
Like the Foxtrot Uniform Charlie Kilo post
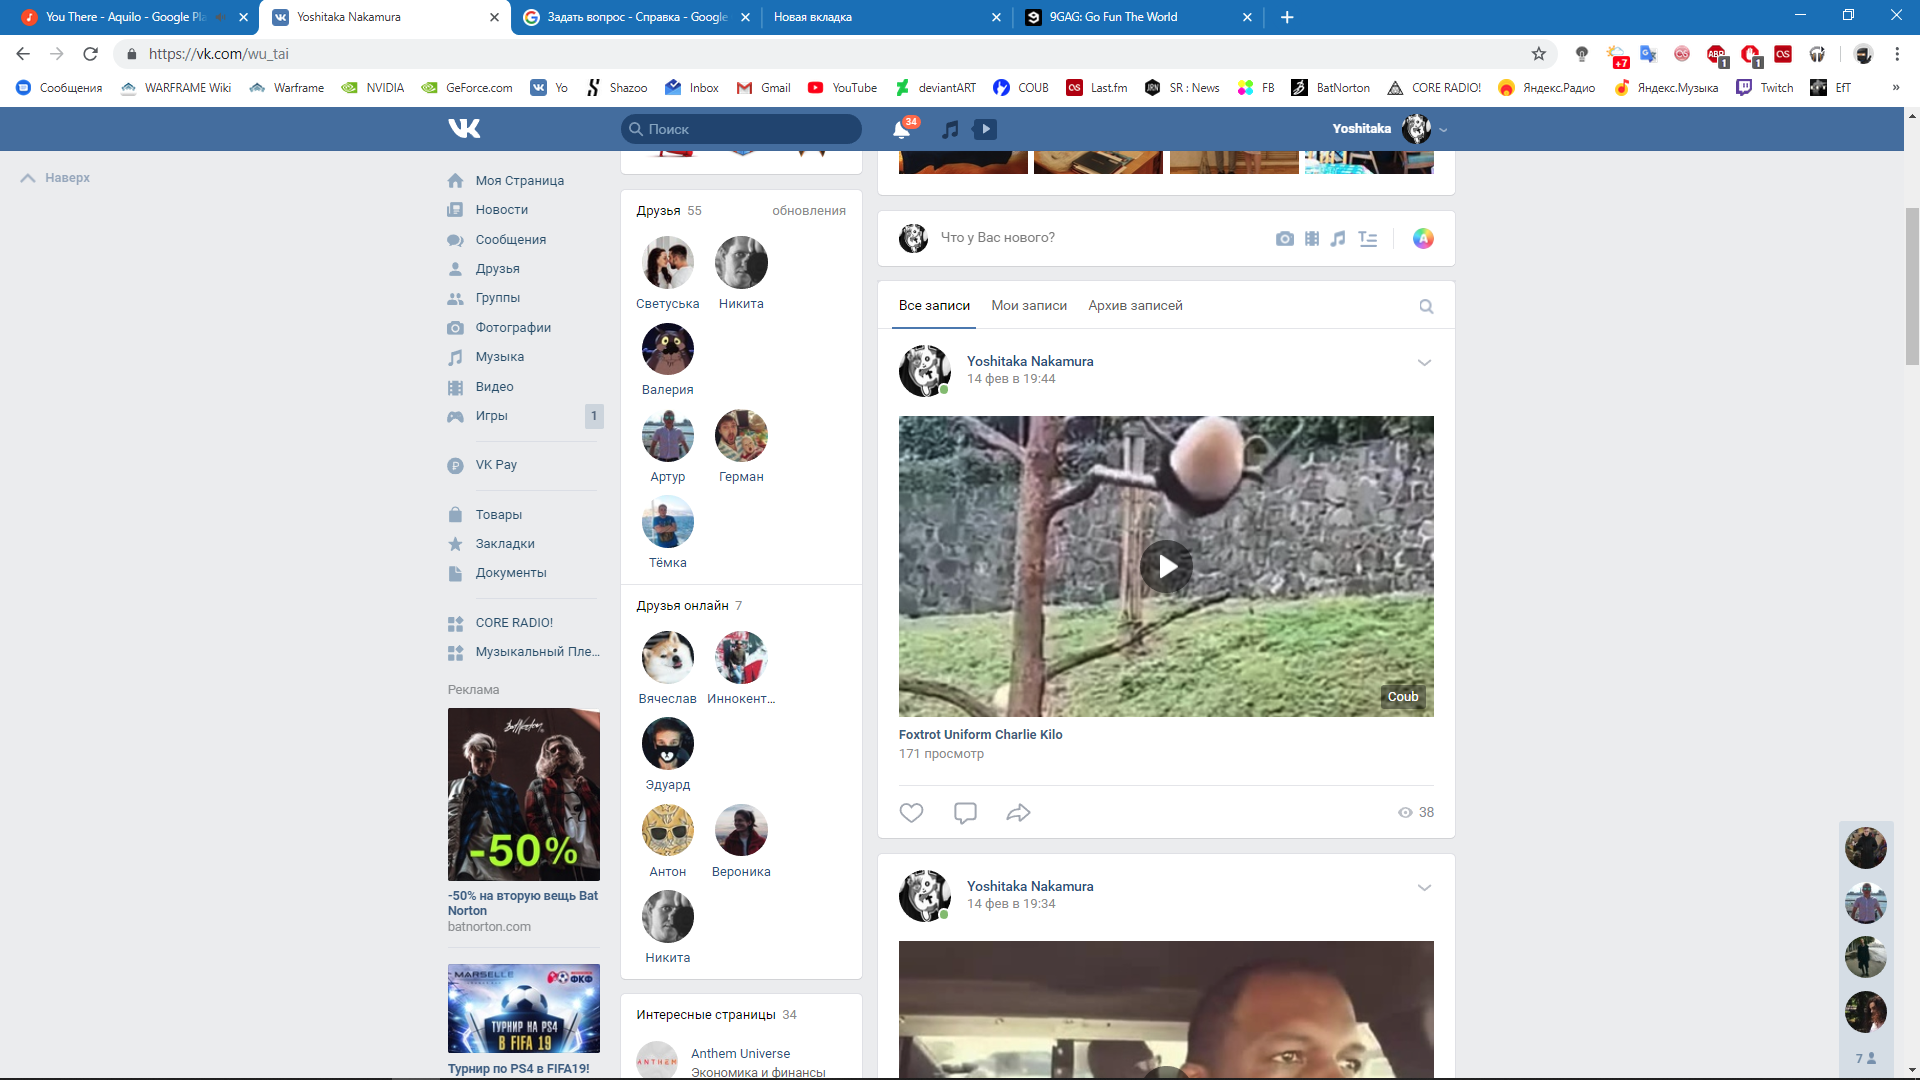coord(911,813)
